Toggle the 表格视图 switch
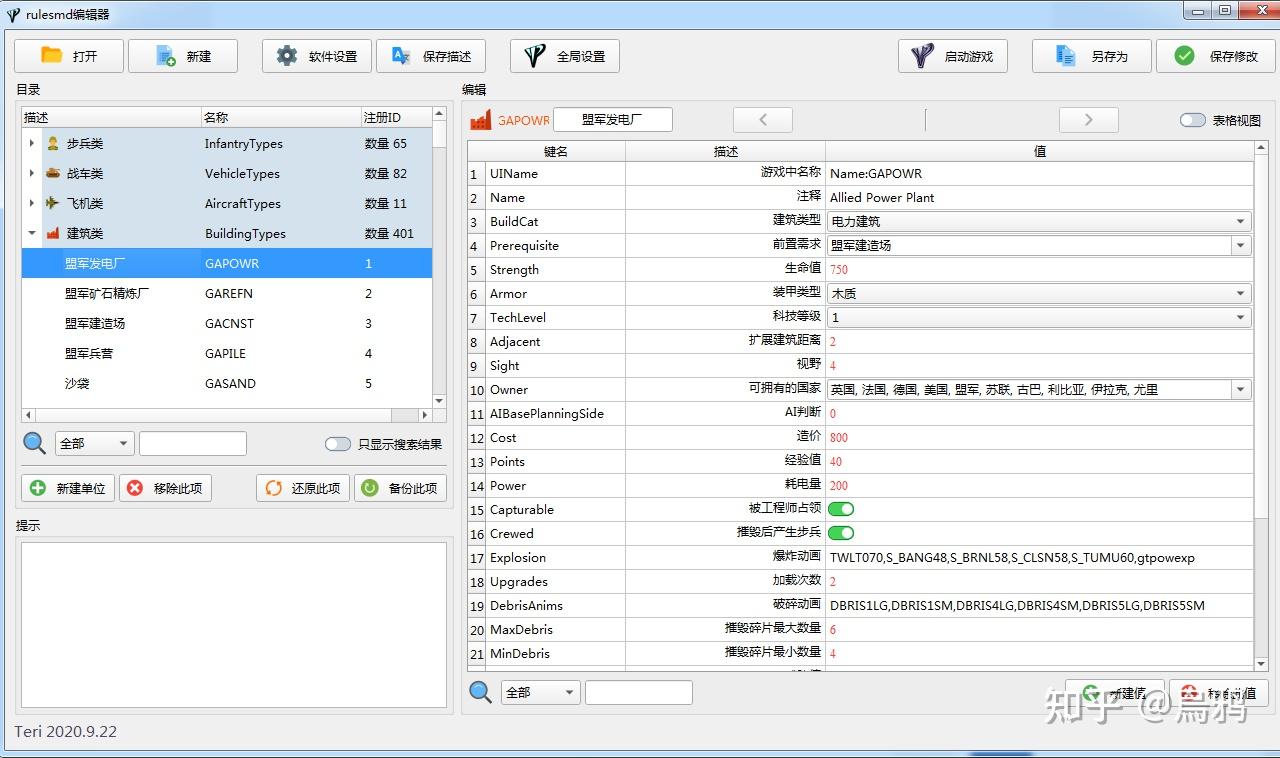 click(1192, 120)
